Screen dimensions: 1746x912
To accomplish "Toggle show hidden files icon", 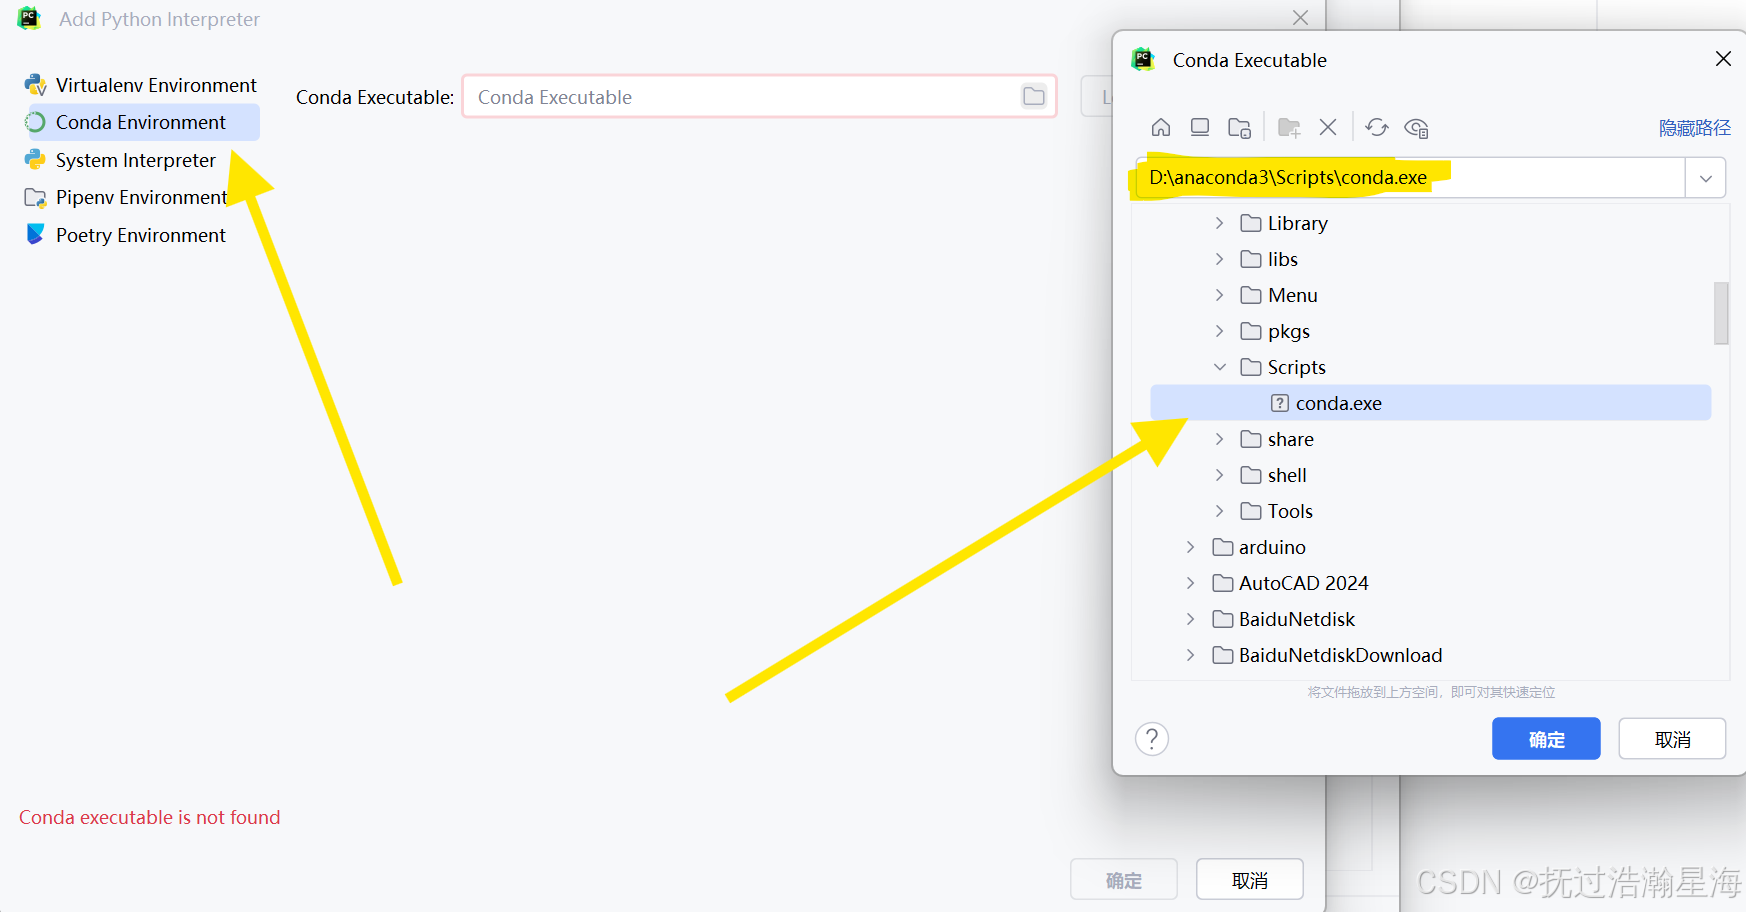I will (x=1416, y=127).
